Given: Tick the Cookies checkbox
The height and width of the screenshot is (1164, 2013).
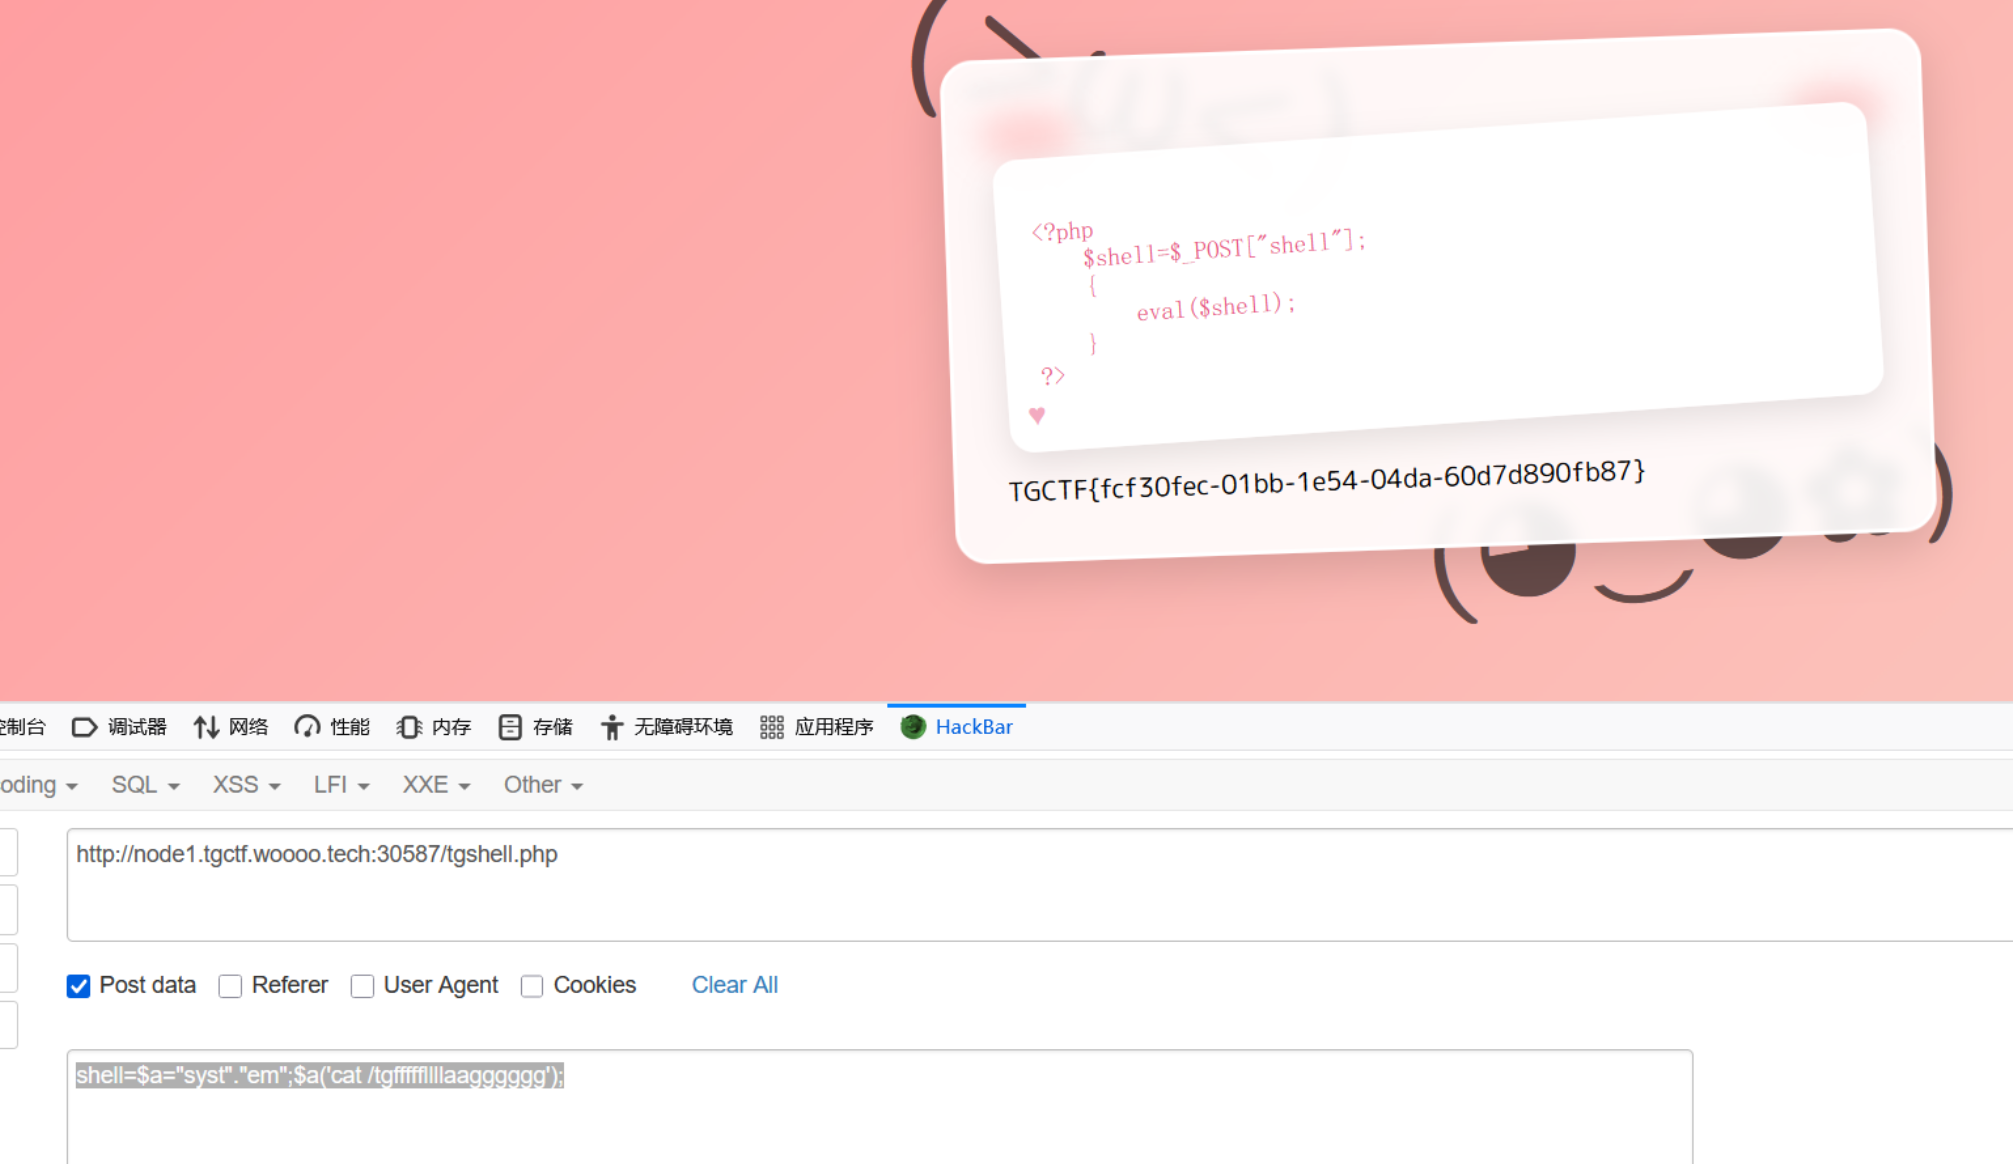Looking at the screenshot, I should coord(532,986).
